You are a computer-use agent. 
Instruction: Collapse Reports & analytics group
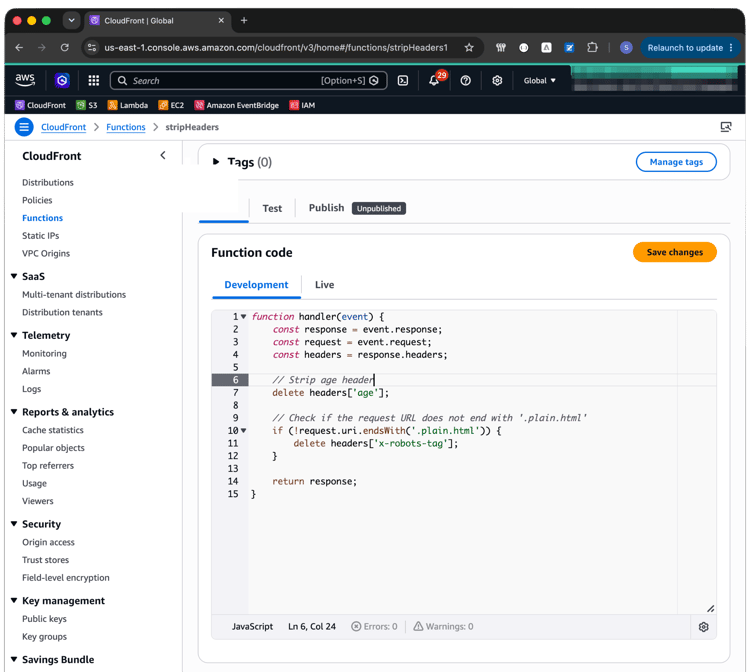click(14, 411)
